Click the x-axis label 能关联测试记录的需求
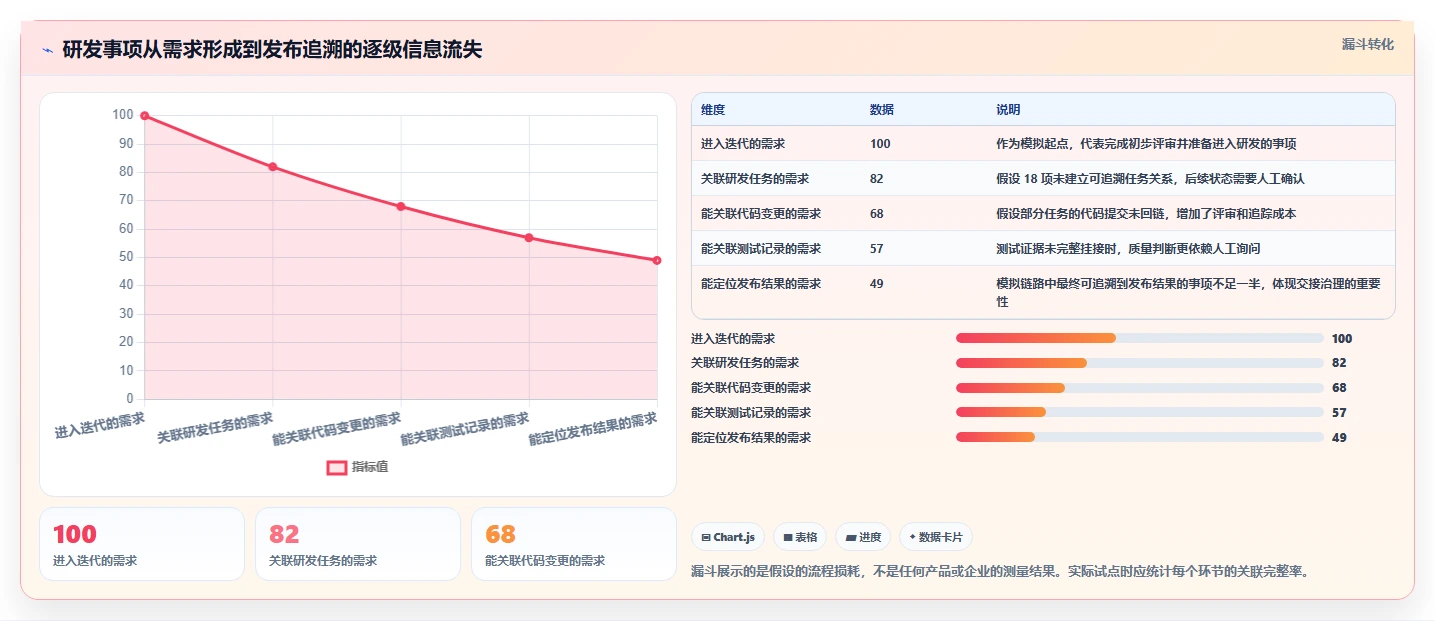 (465, 429)
